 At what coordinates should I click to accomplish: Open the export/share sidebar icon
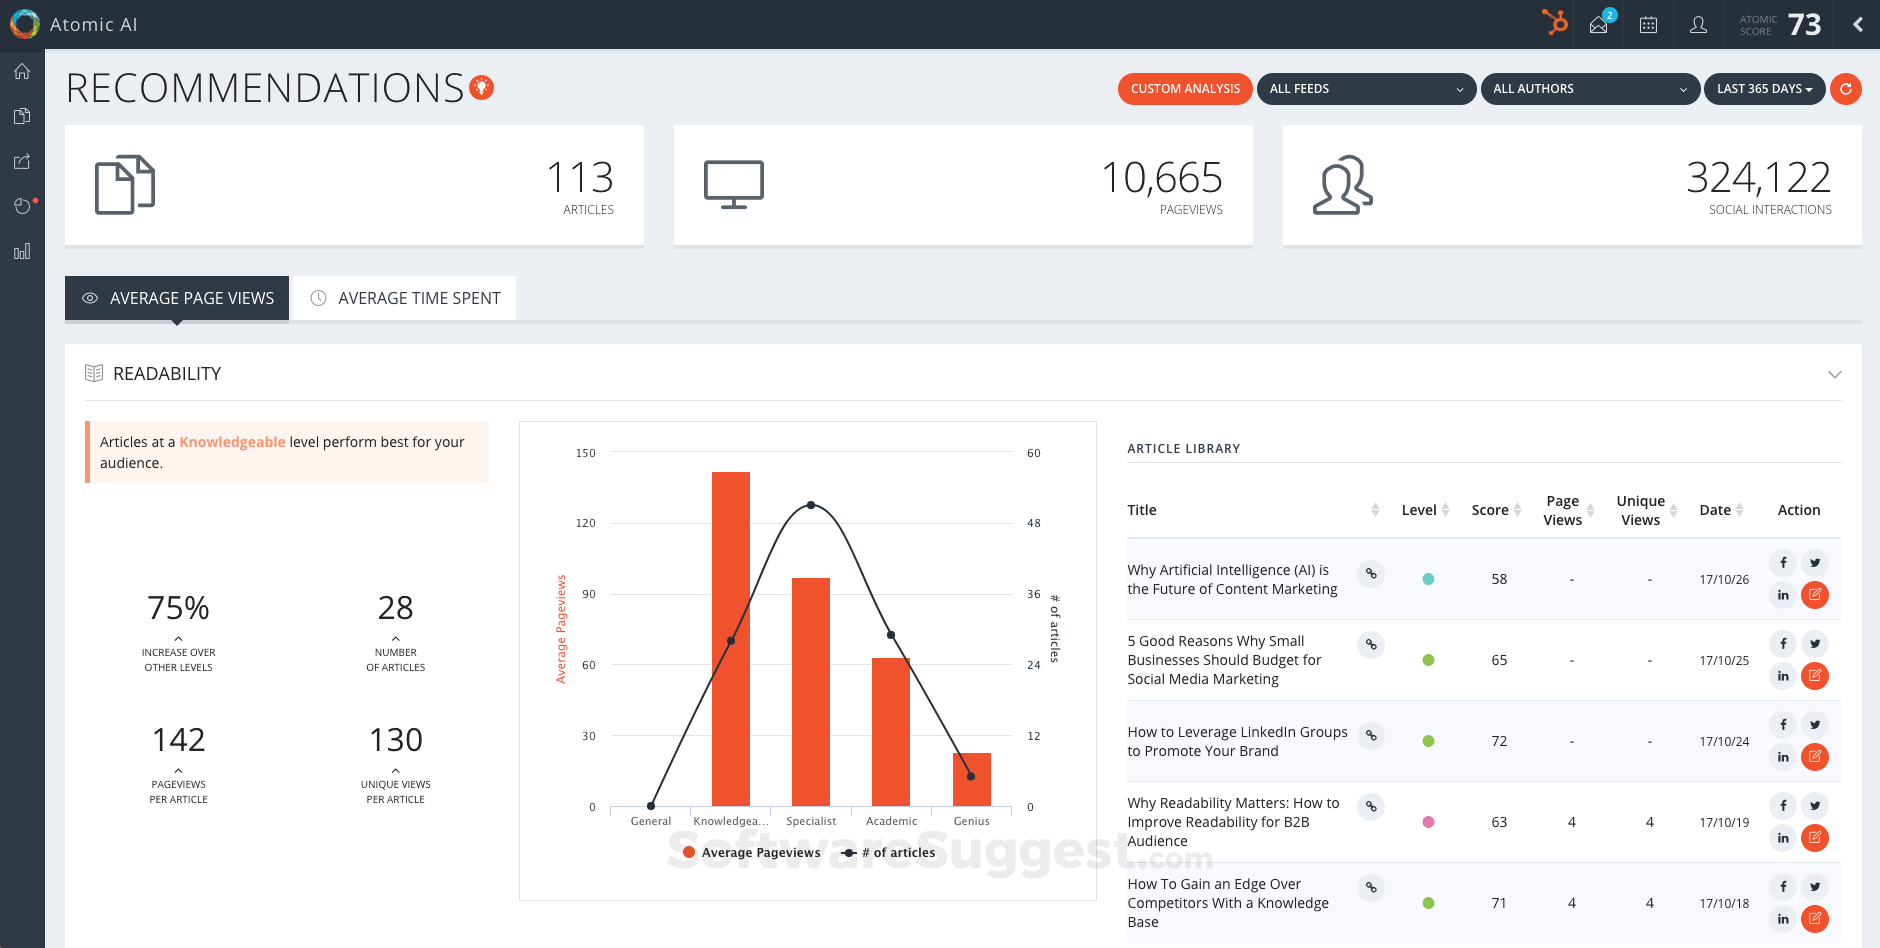click(x=22, y=161)
